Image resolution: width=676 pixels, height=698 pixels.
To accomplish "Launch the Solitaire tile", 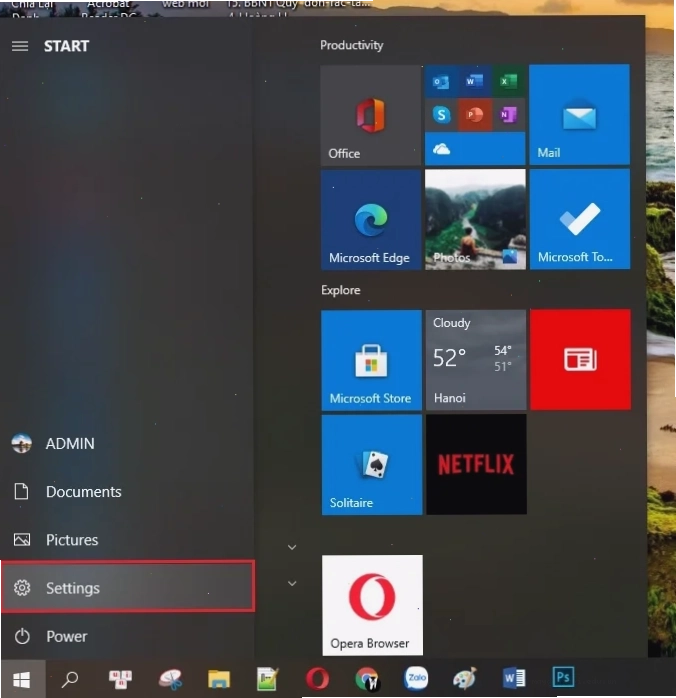I will [372, 465].
